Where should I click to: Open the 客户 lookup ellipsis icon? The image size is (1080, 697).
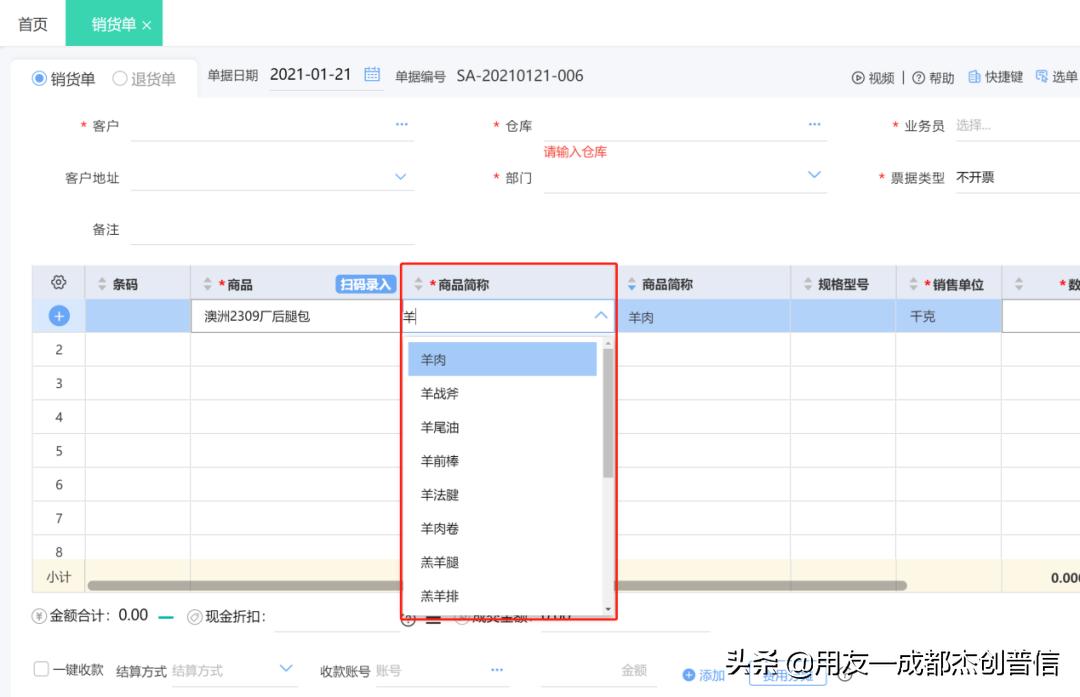(x=401, y=124)
